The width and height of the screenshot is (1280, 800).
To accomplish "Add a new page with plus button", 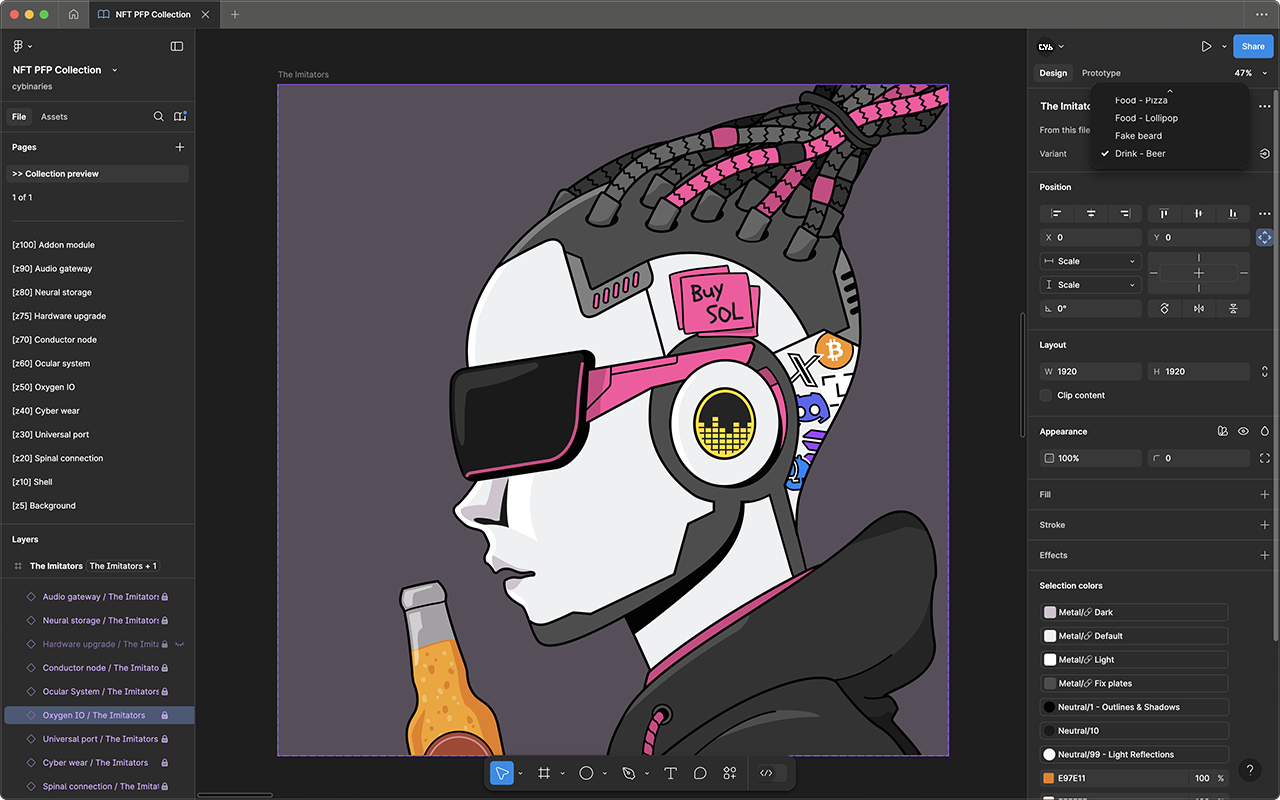I will tap(180, 147).
